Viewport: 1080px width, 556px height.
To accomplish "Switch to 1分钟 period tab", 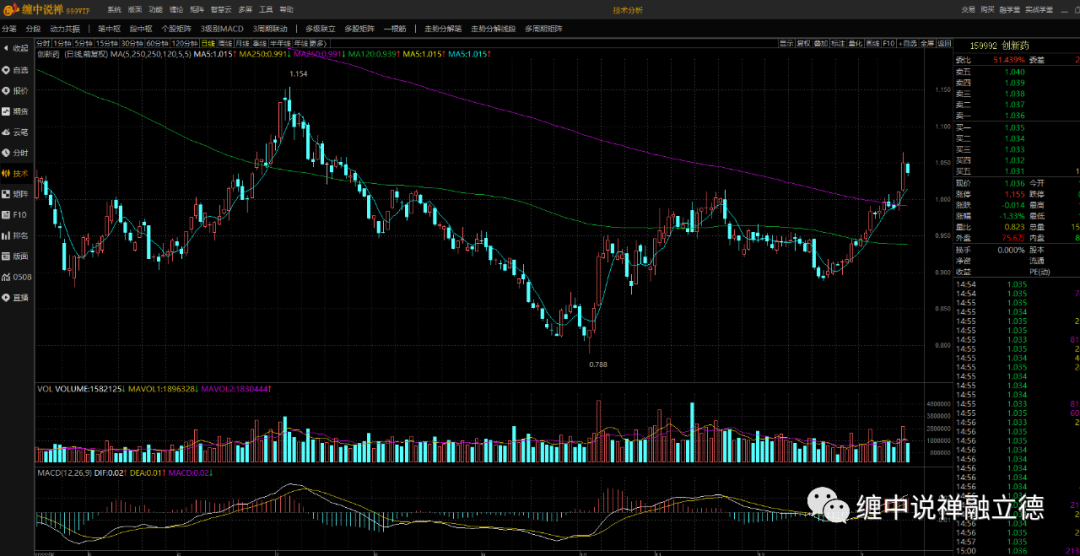I will tap(63, 43).
